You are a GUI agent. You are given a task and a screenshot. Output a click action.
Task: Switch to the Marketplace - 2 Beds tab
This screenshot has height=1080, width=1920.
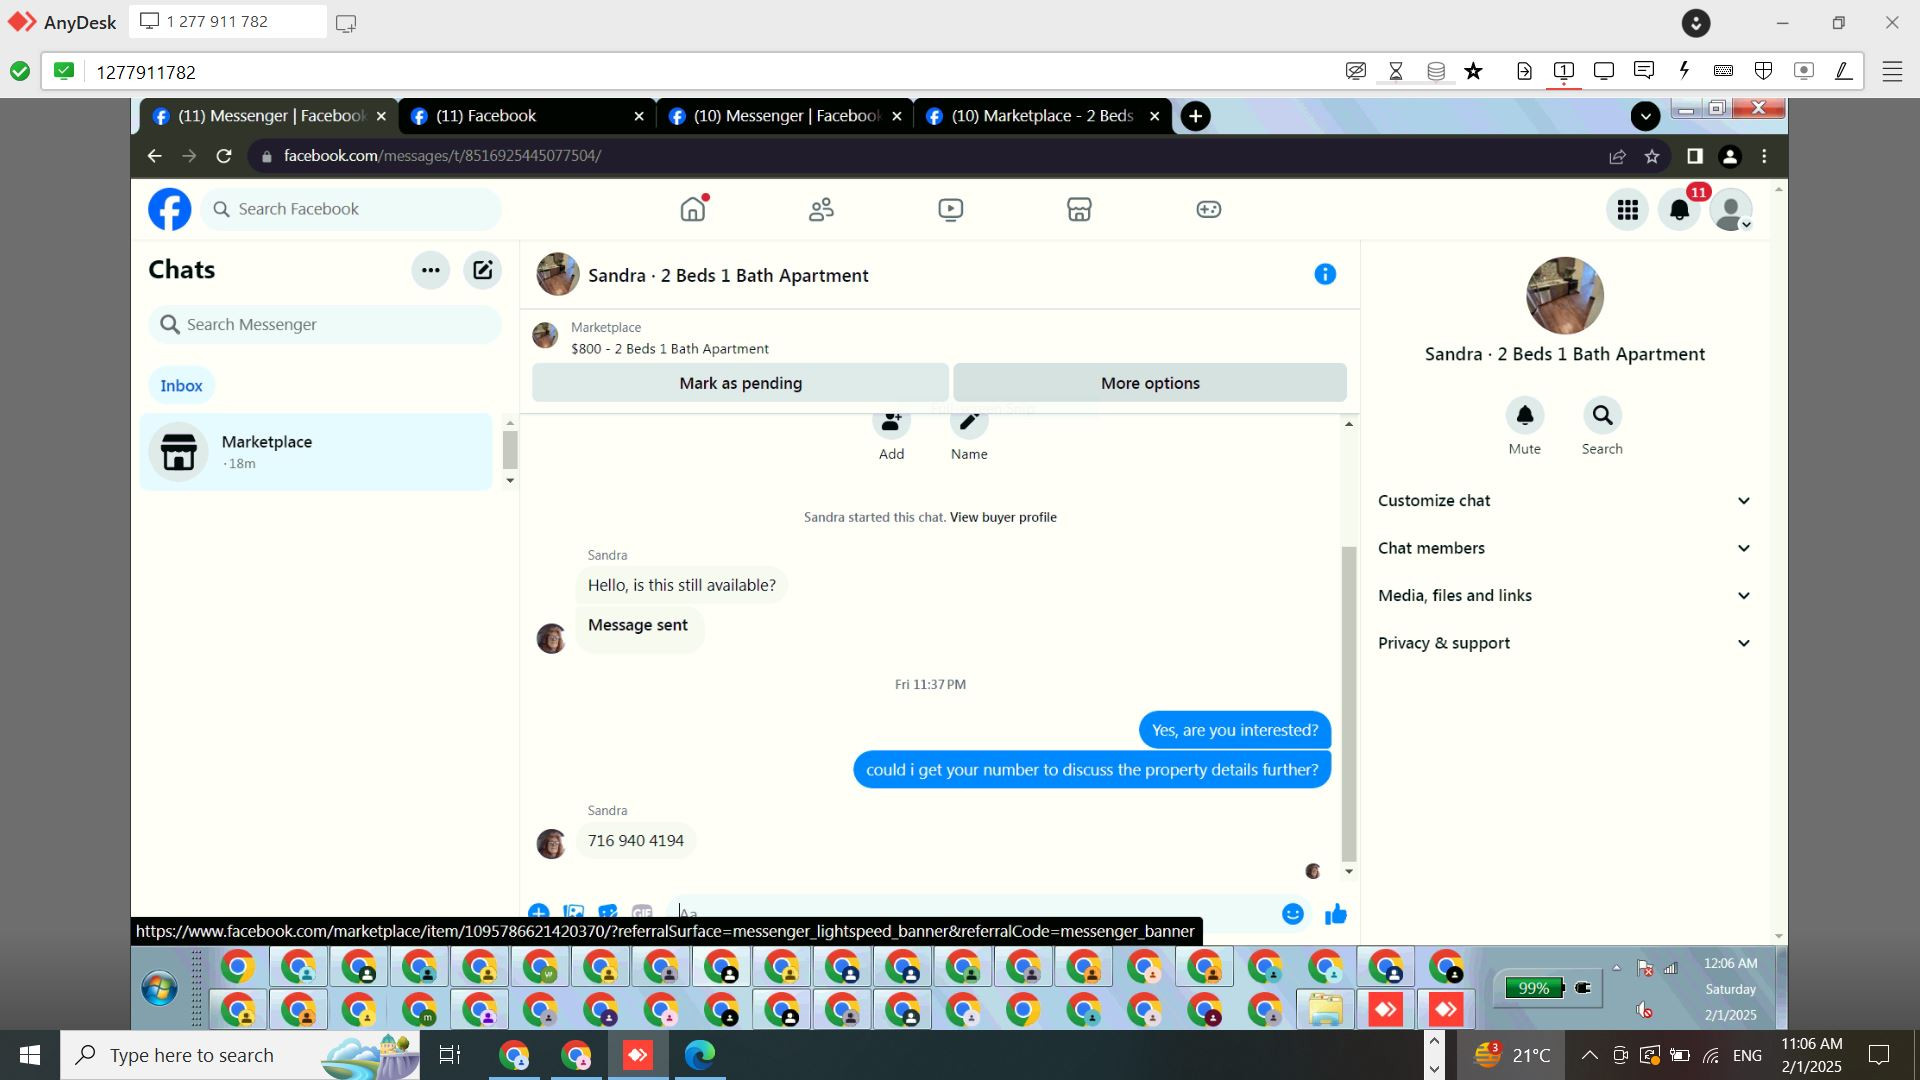[x=1040, y=116]
